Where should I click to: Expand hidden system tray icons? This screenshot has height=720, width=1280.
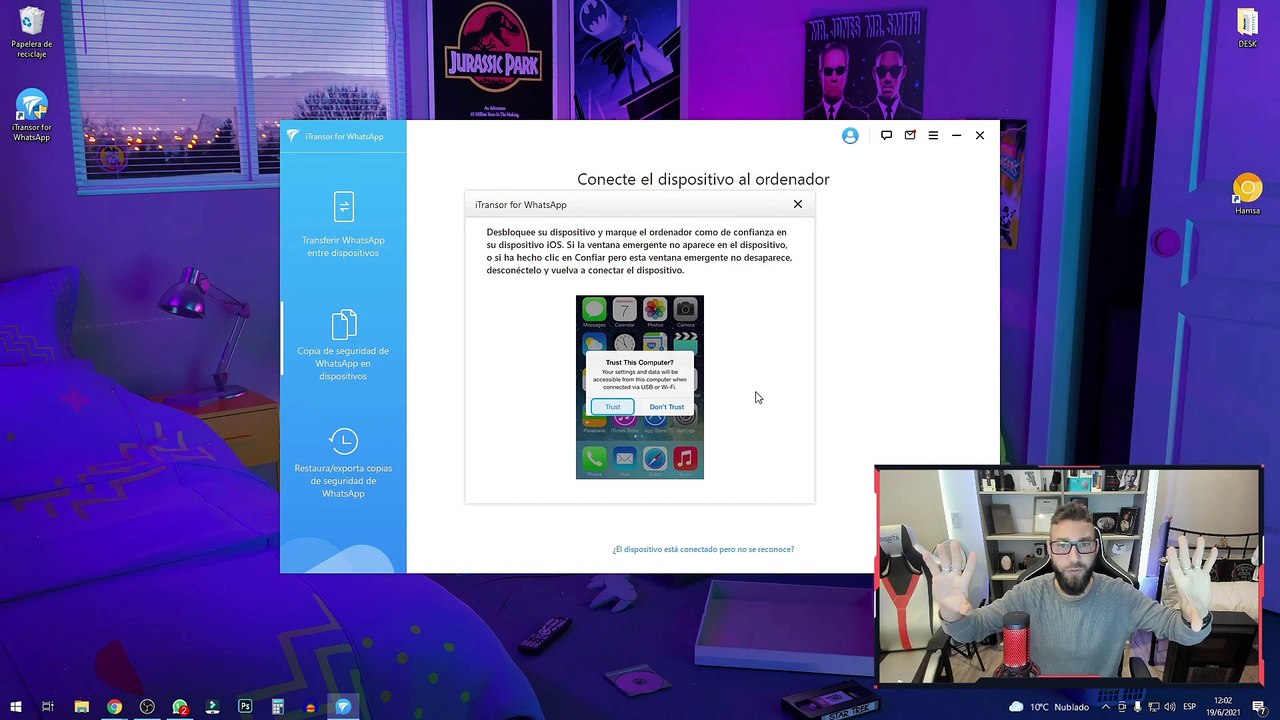(x=1106, y=707)
